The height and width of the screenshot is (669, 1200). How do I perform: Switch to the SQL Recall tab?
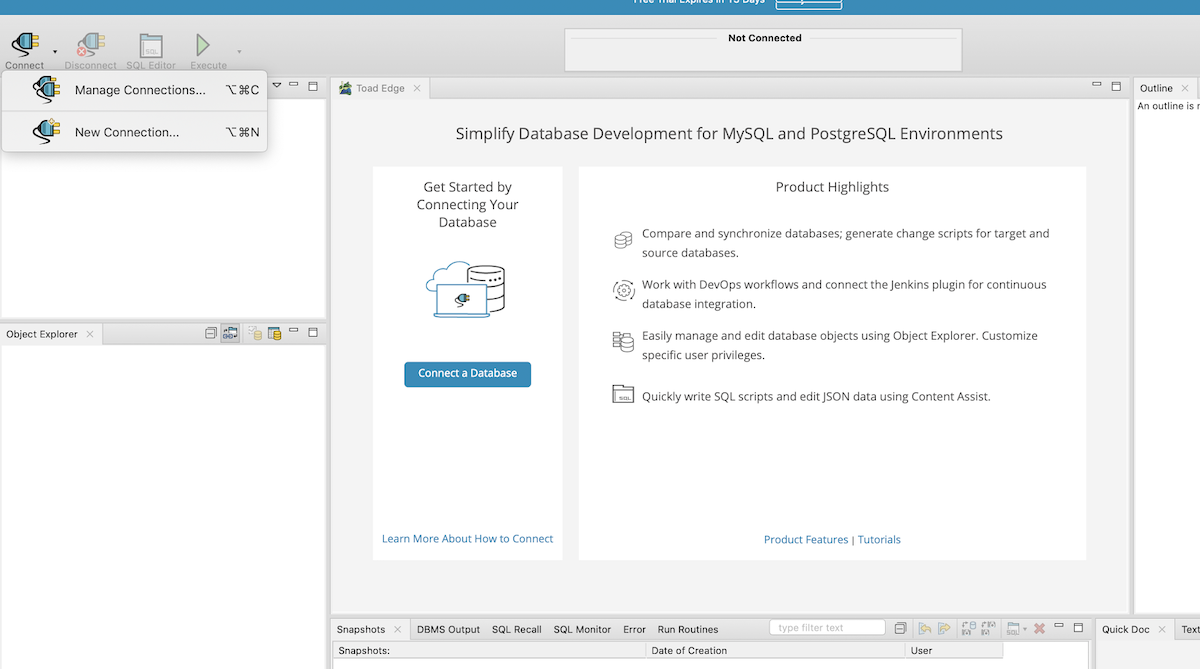[516, 629]
